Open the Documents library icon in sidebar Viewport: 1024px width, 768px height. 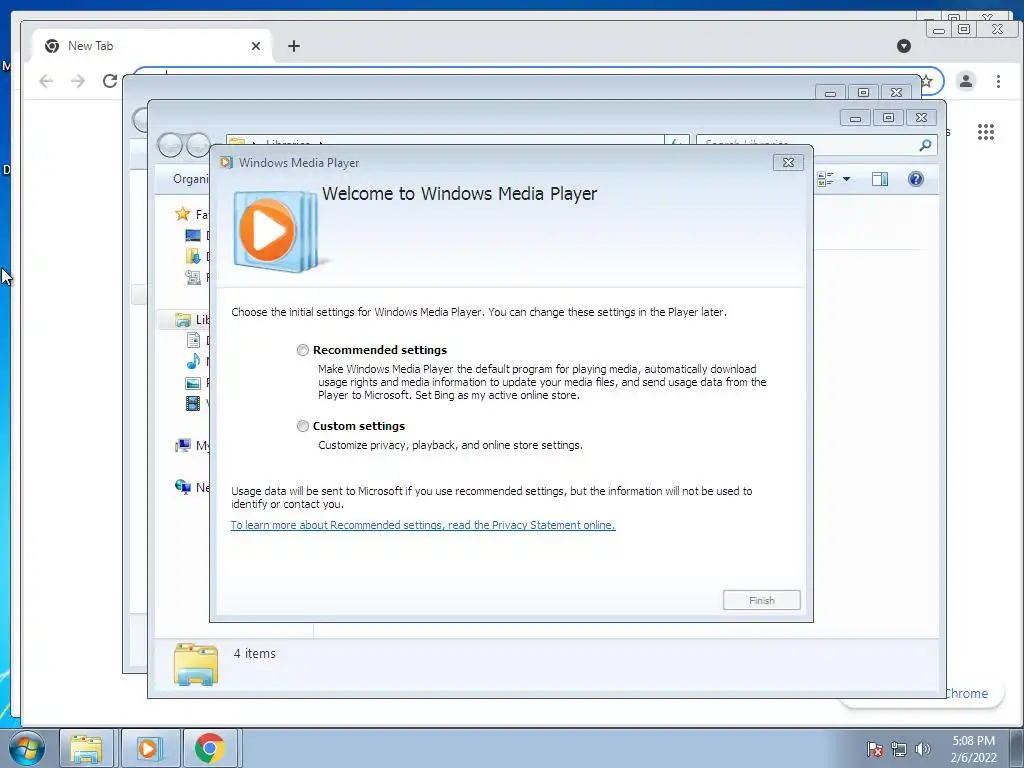point(193,340)
